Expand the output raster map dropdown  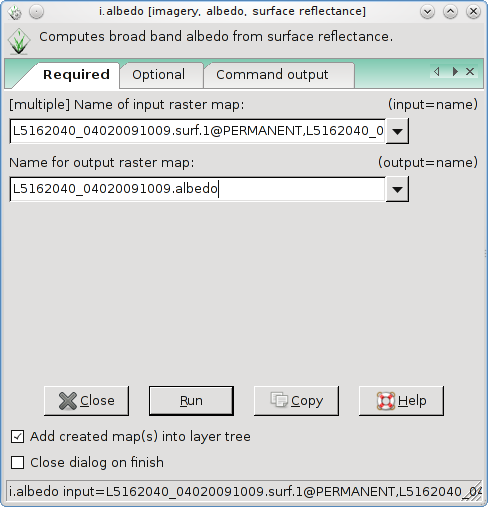[x=397, y=190]
